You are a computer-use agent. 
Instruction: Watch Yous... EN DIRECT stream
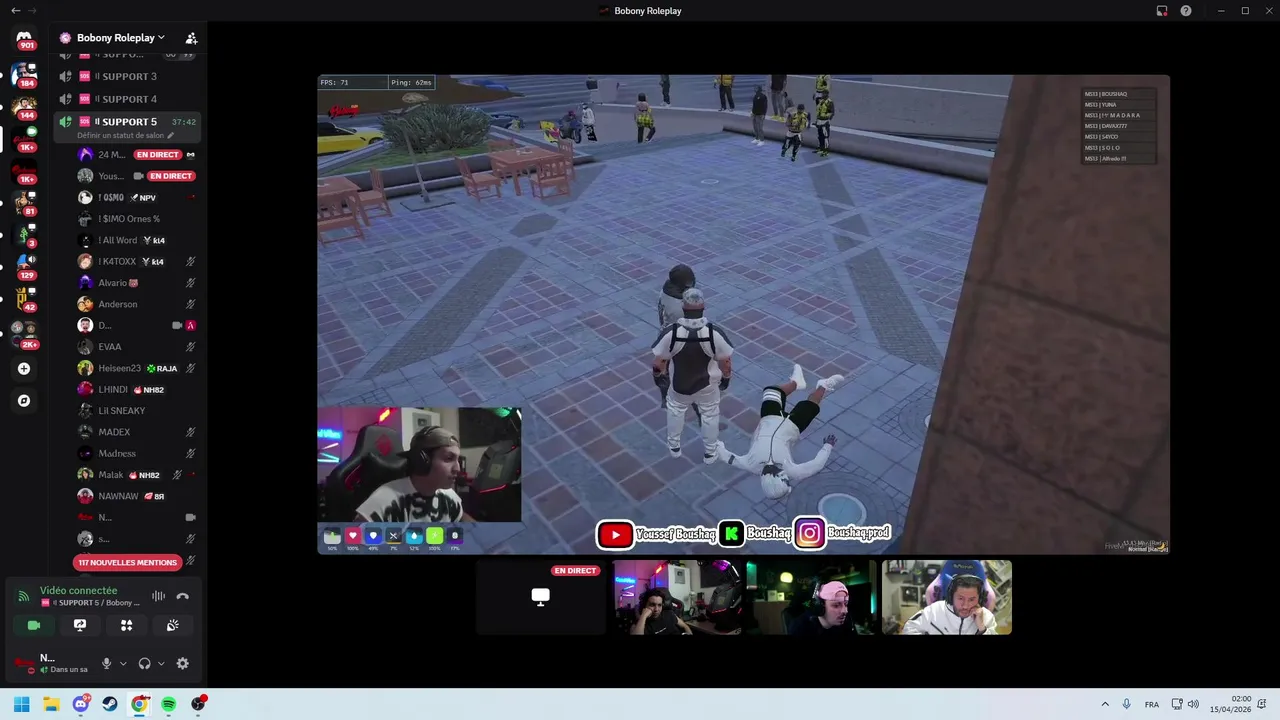pyautogui.click(x=137, y=176)
